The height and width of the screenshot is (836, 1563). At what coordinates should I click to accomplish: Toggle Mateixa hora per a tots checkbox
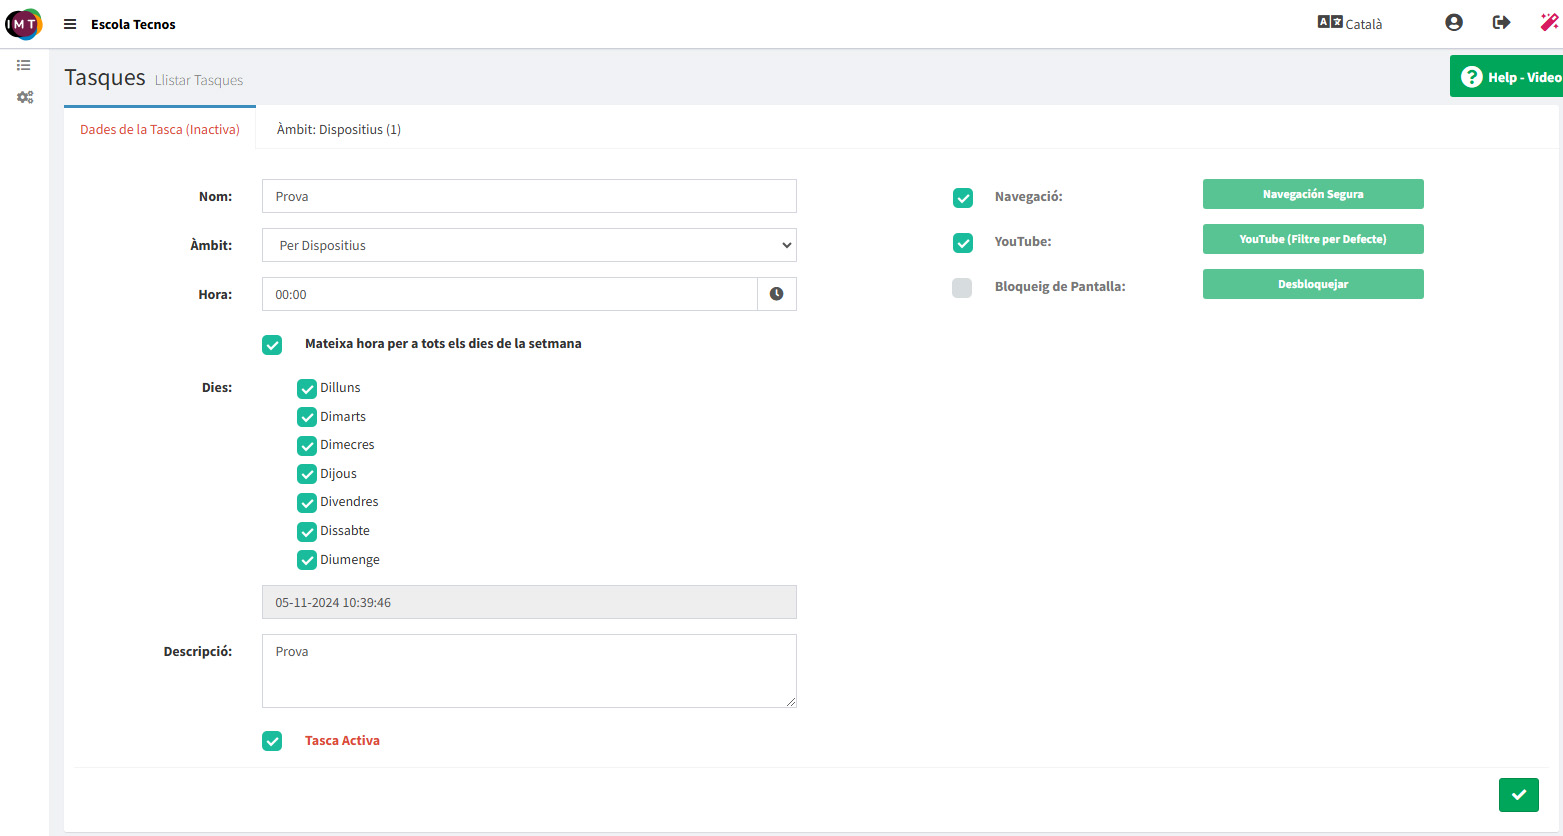pyautogui.click(x=272, y=345)
